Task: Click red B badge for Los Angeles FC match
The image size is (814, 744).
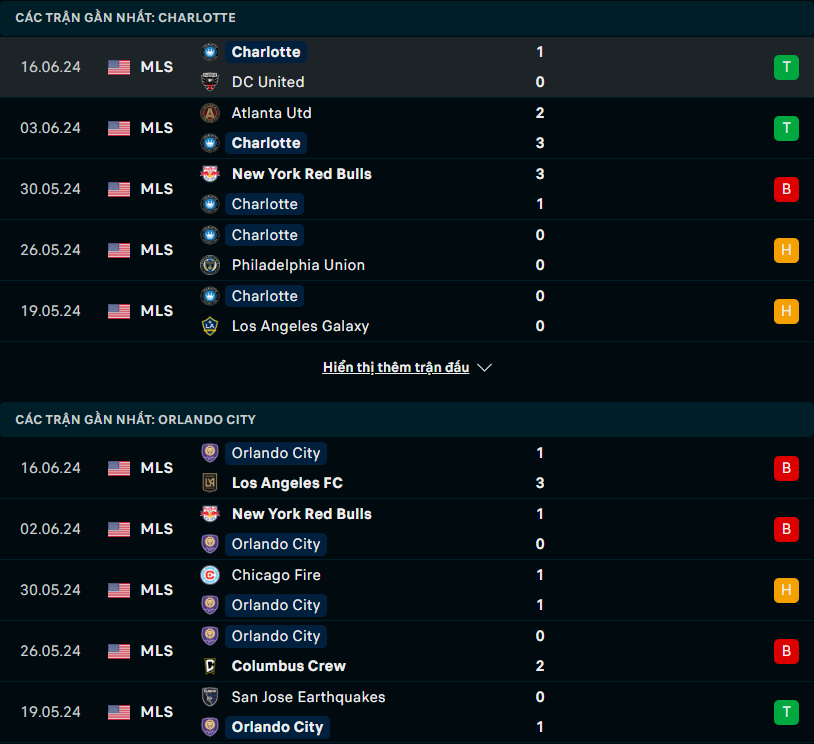Action: click(x=786, y=468)
